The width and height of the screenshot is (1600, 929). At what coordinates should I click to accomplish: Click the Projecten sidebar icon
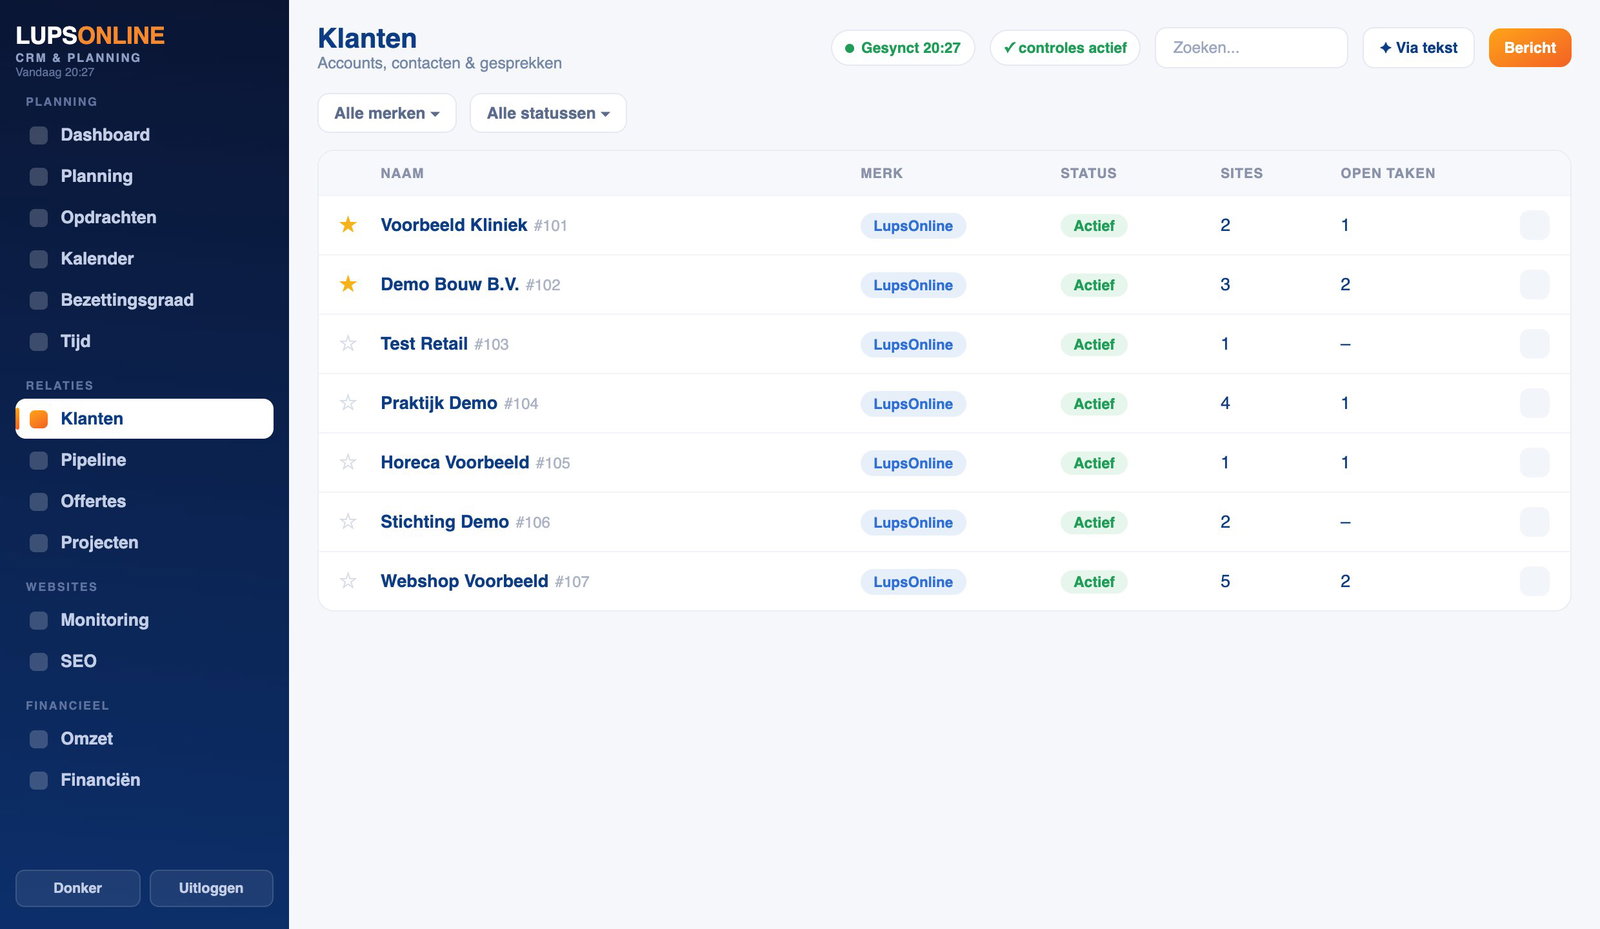point(39,543)
